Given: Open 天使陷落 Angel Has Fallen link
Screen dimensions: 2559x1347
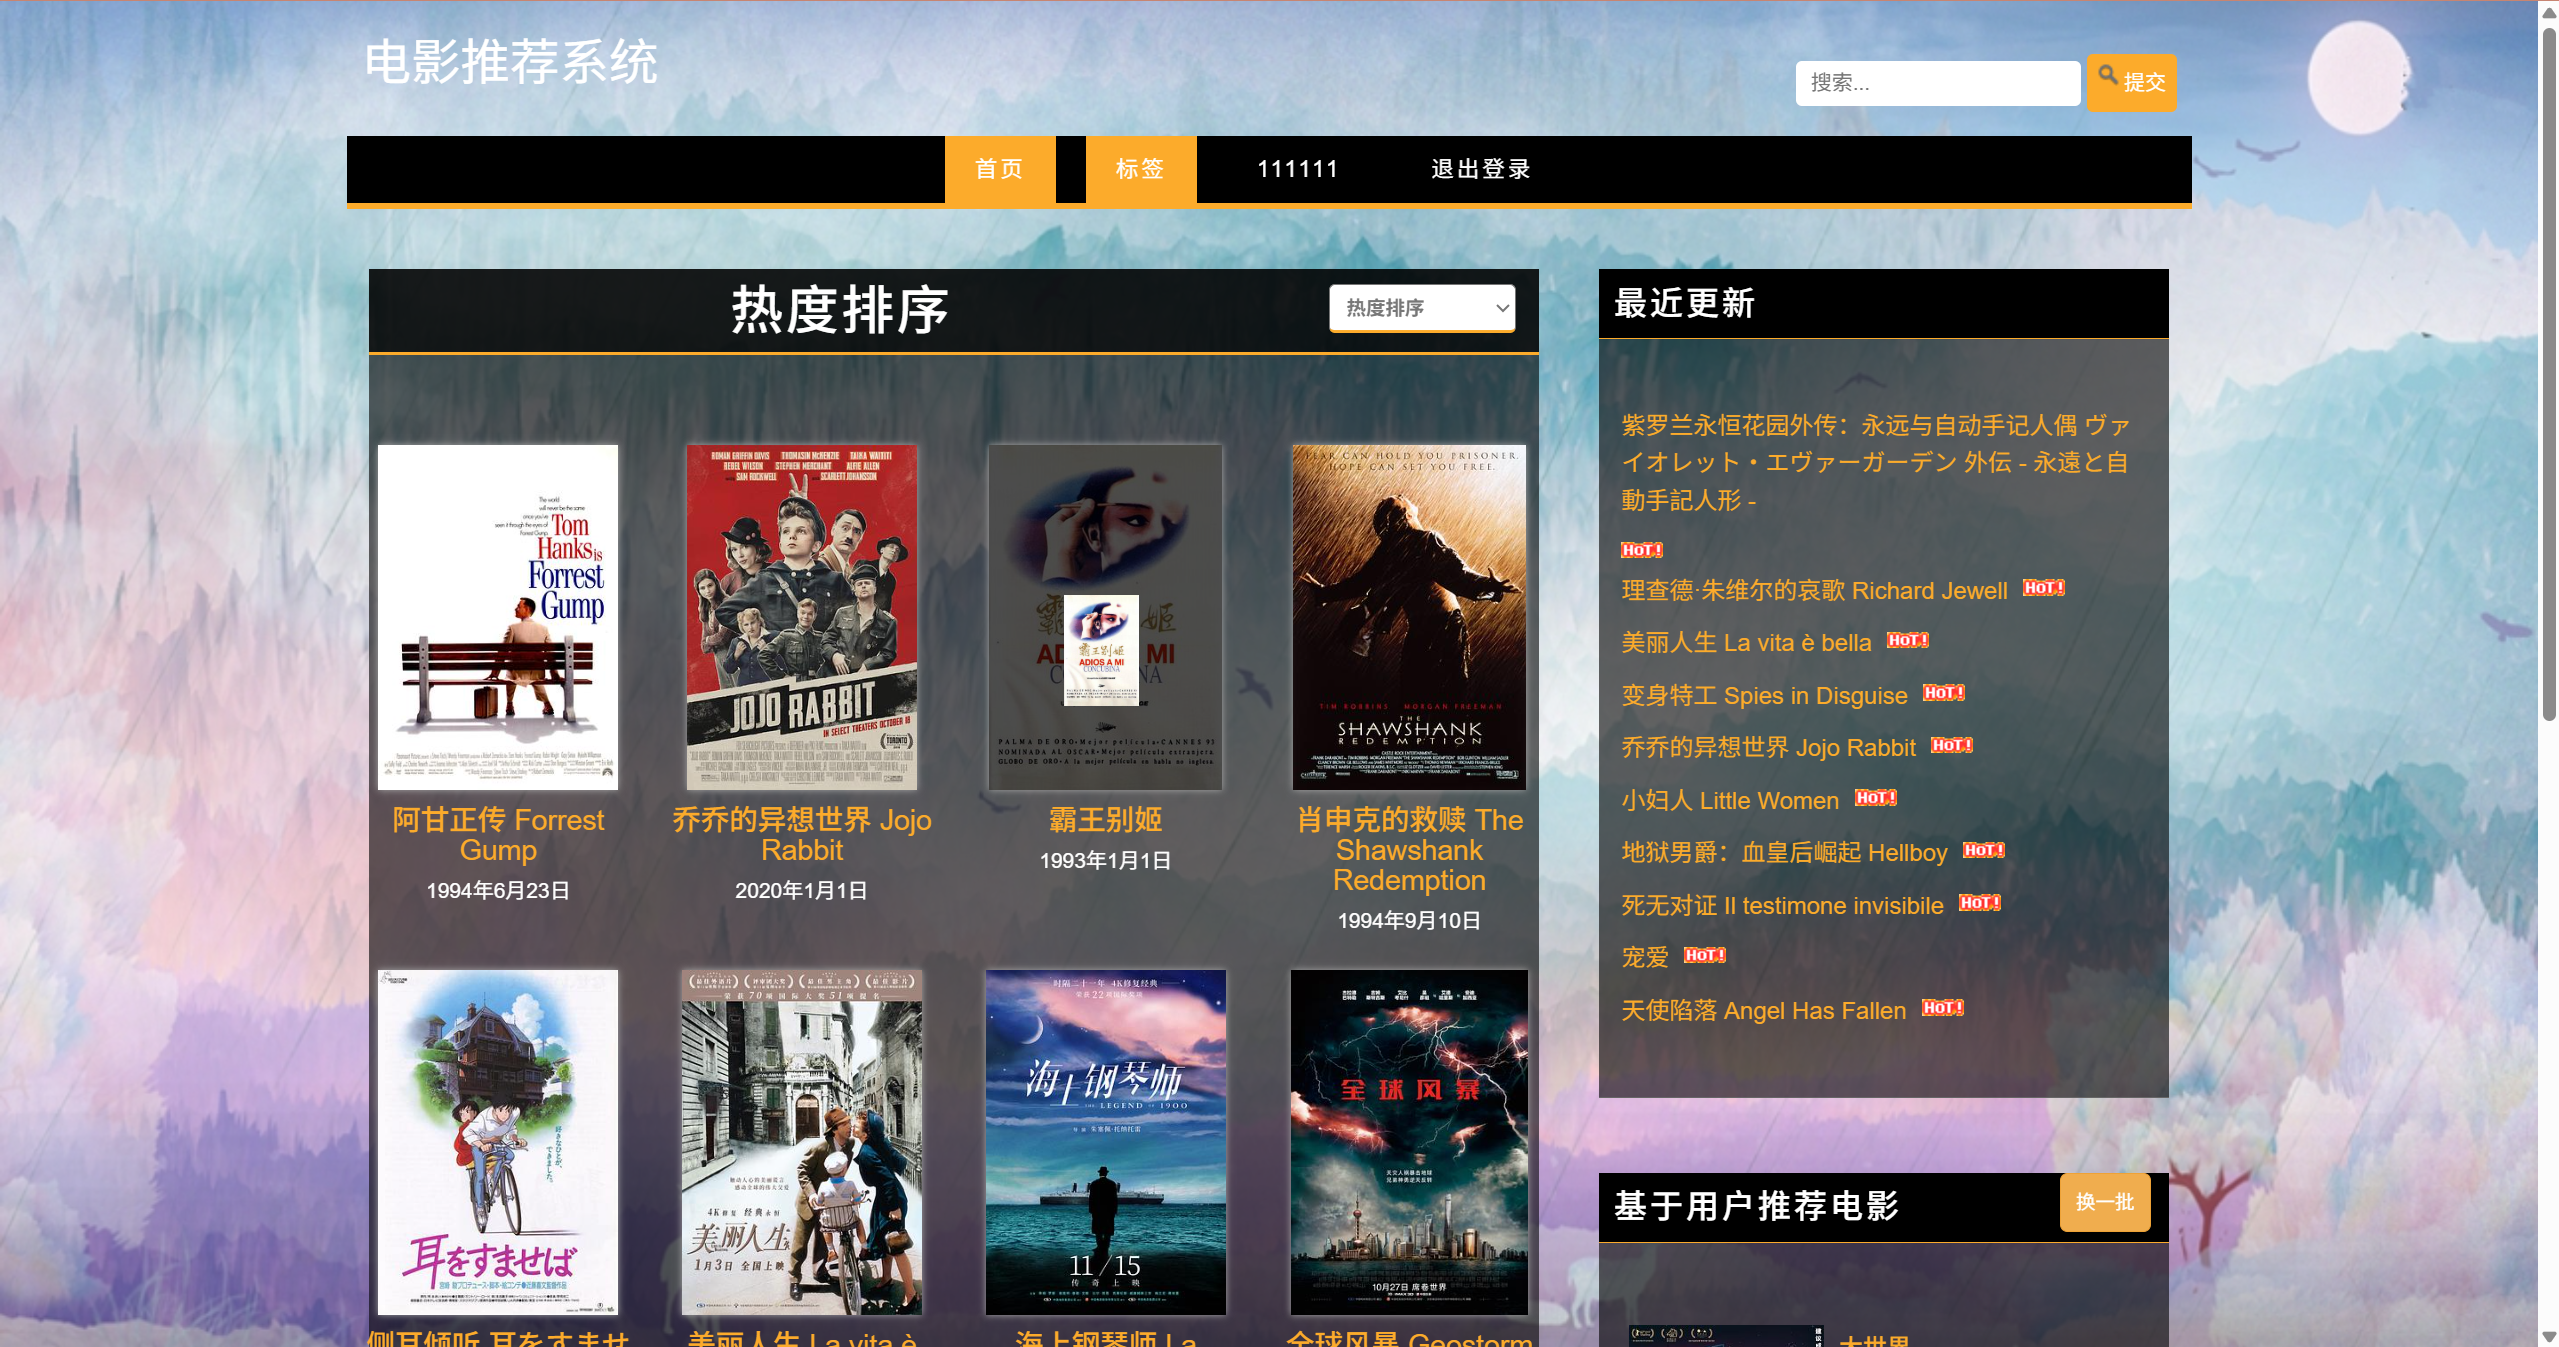Looking at the screenshot, I should click(x=1763, y=1011).
